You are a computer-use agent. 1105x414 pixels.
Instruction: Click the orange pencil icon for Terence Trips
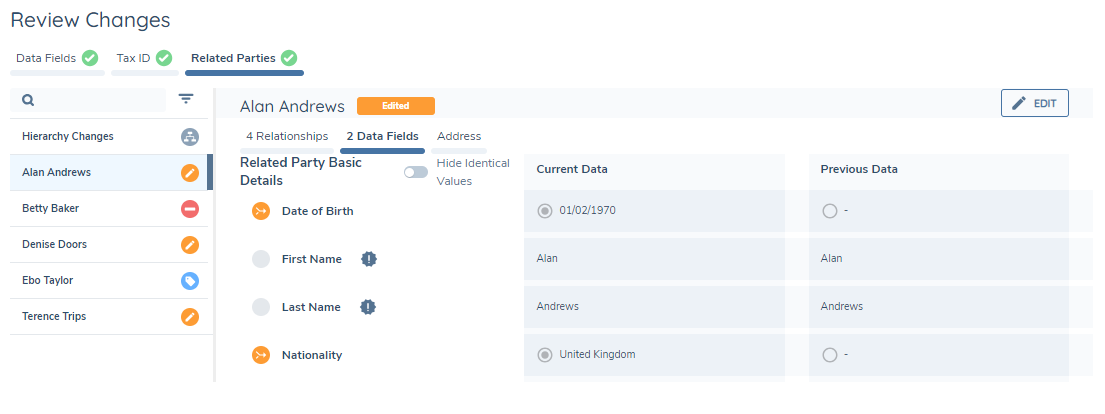[190, 317]
